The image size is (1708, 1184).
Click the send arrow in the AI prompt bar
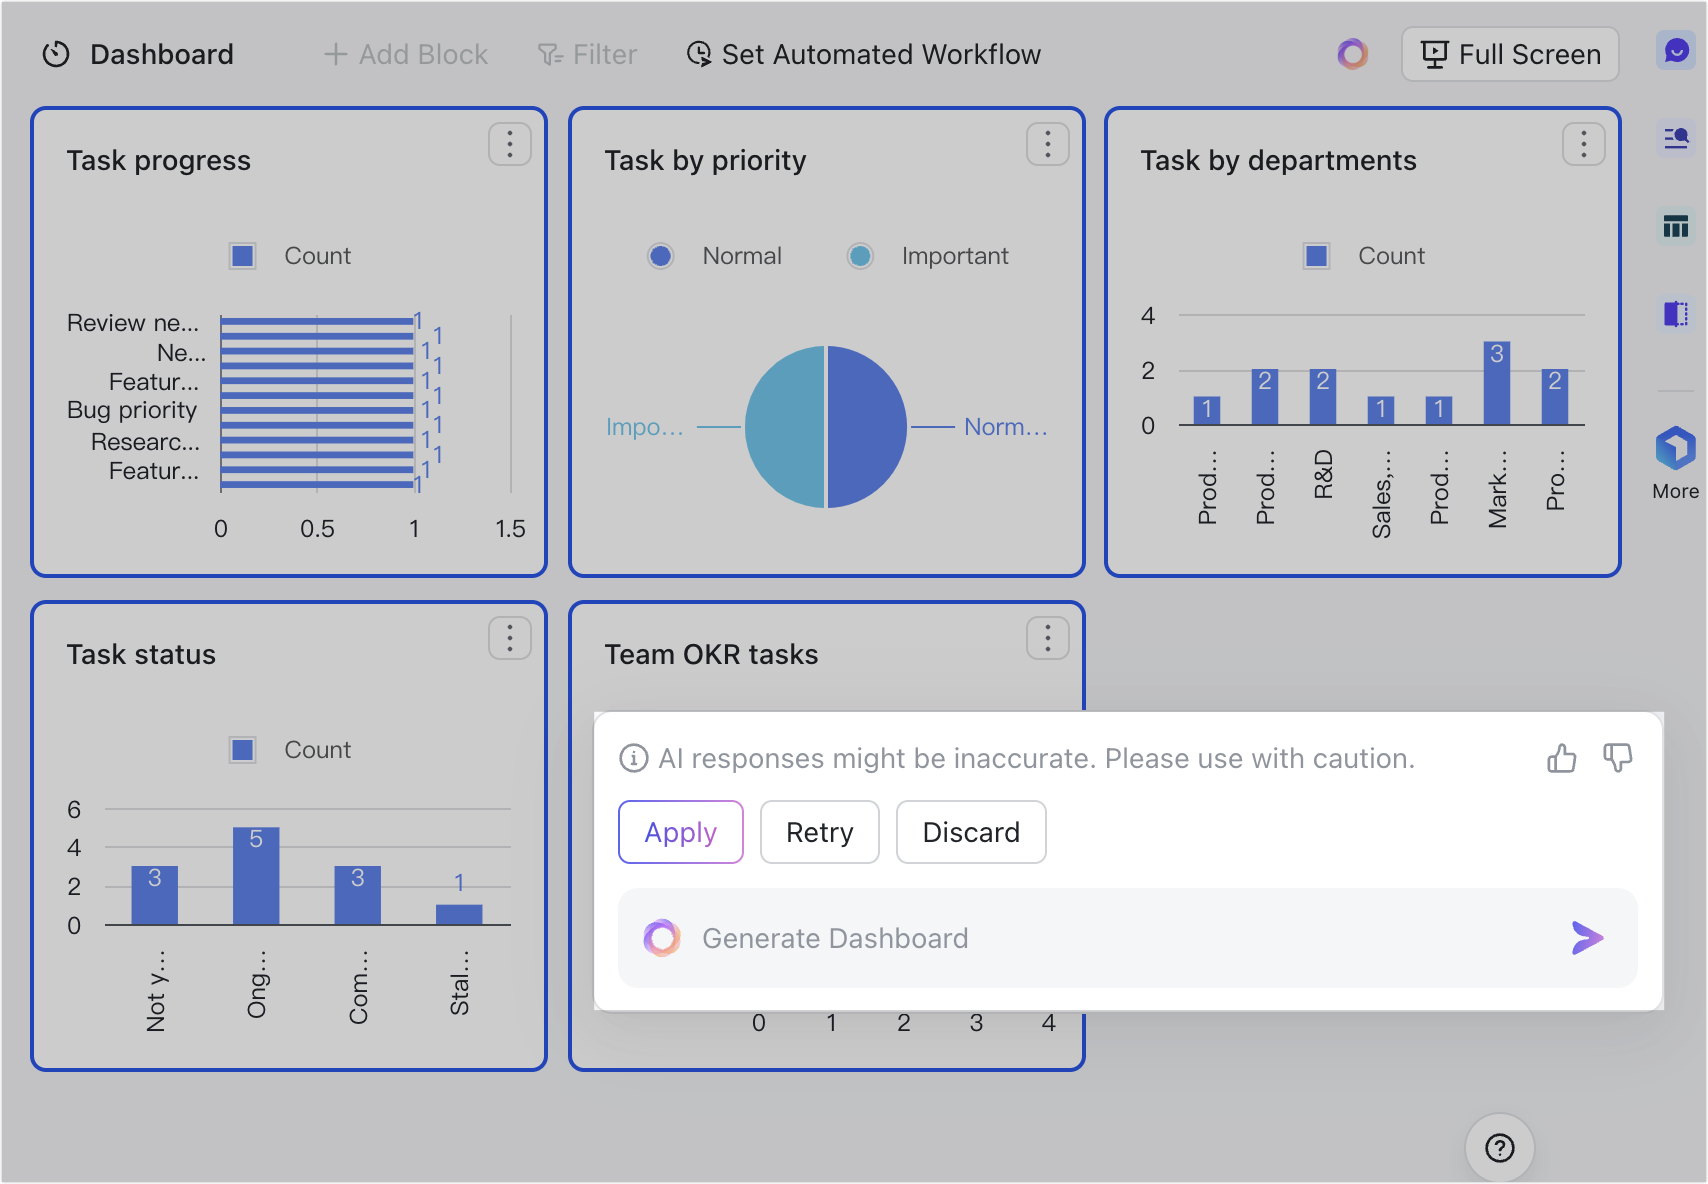[x=1586, y=938]
